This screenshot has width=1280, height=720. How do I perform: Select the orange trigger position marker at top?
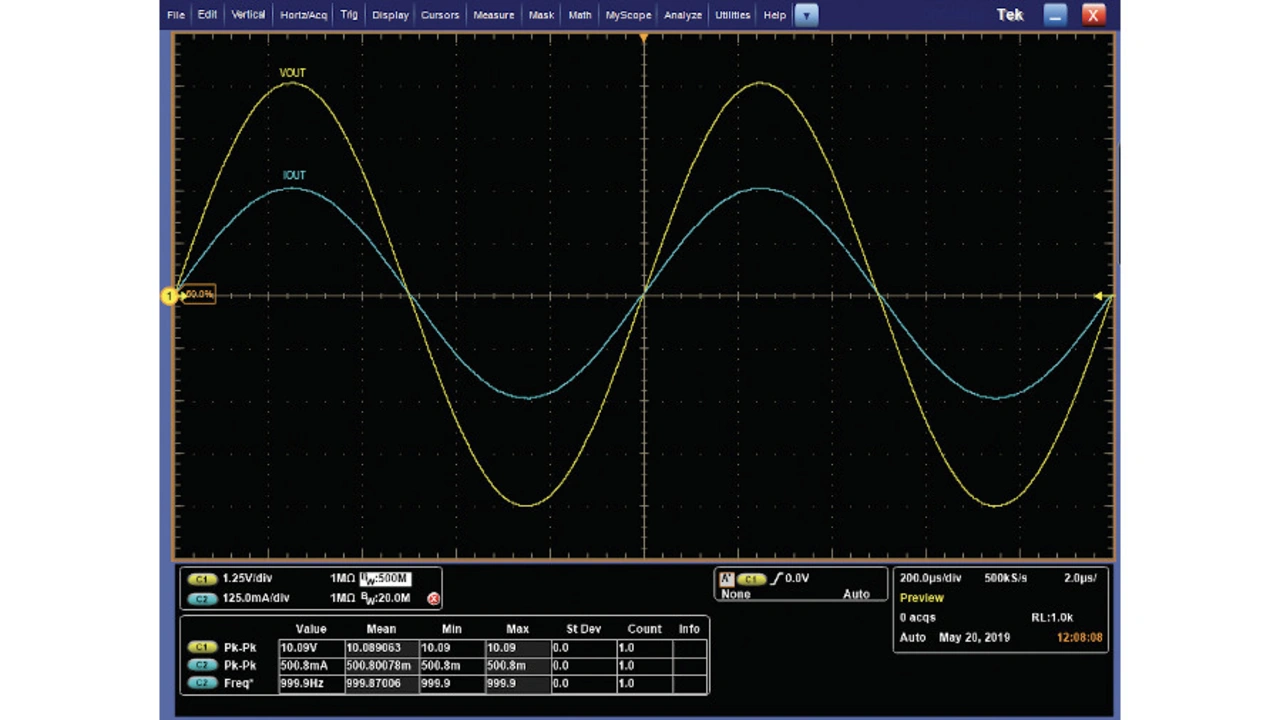pyautogui.click(x=643, y=38)
